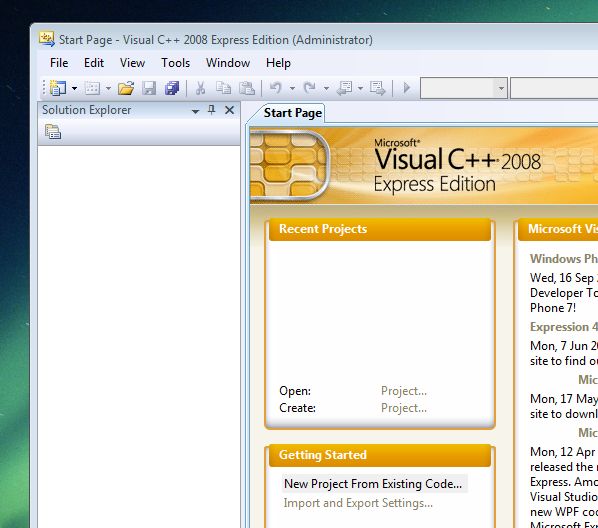Expand the Add New Item dropdown arrow

[x=108, y=89]
